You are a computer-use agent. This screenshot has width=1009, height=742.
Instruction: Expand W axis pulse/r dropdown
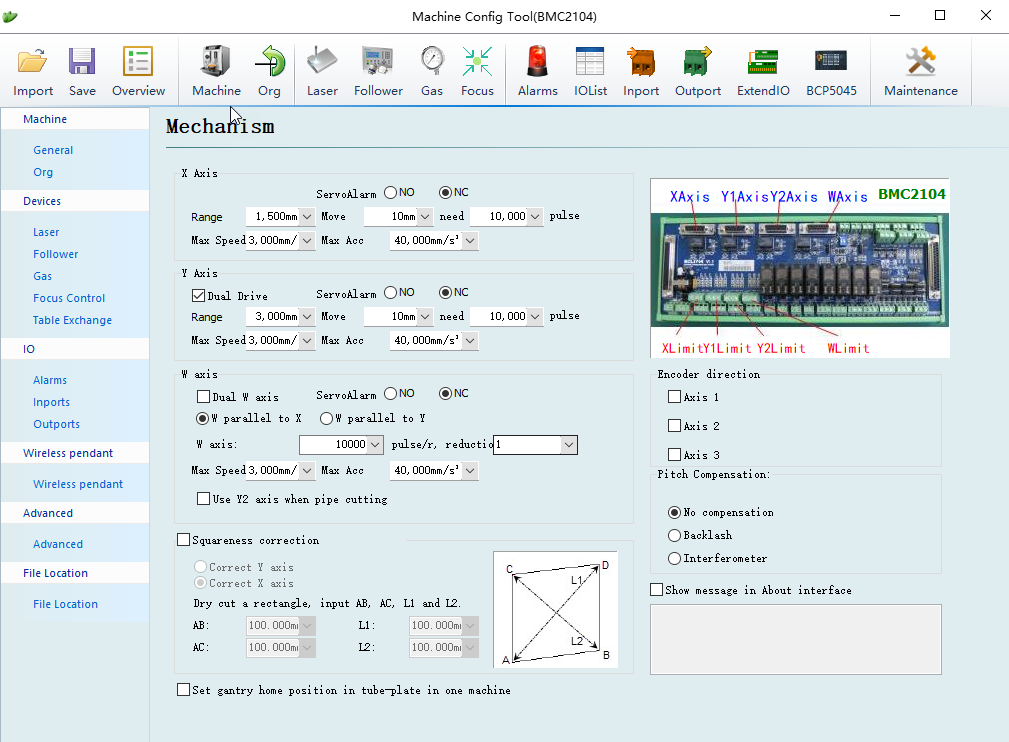click(375, 445)
